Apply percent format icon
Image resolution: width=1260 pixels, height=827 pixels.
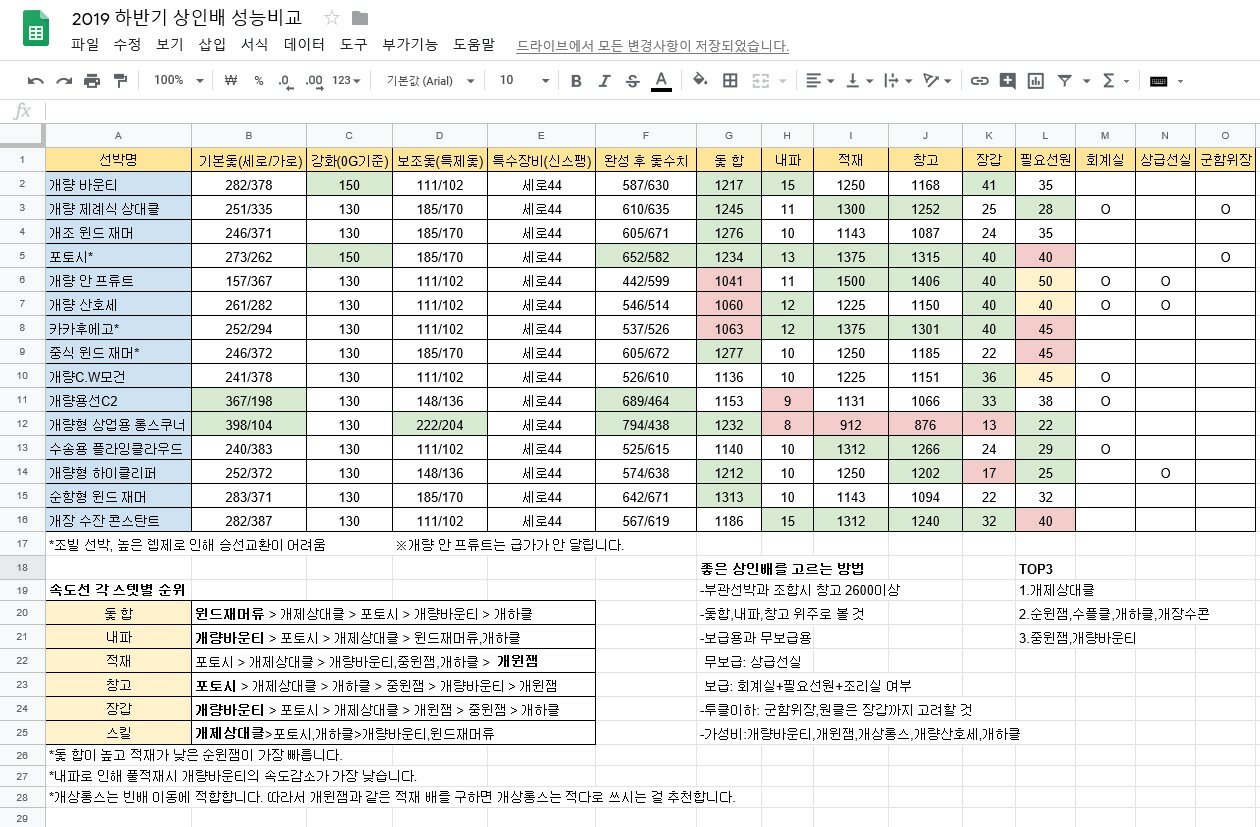259,81
